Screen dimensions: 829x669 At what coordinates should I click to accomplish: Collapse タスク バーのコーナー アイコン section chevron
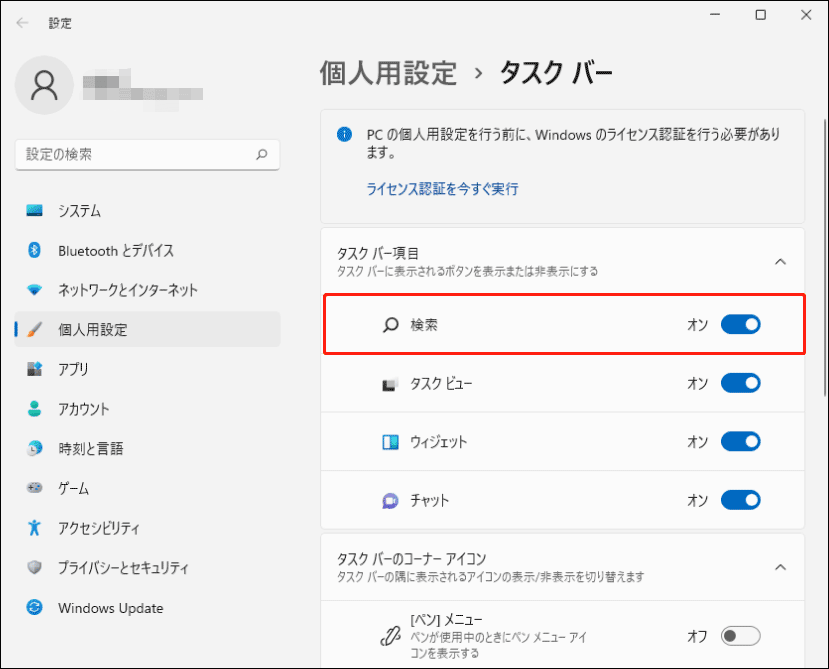(780, 567)
